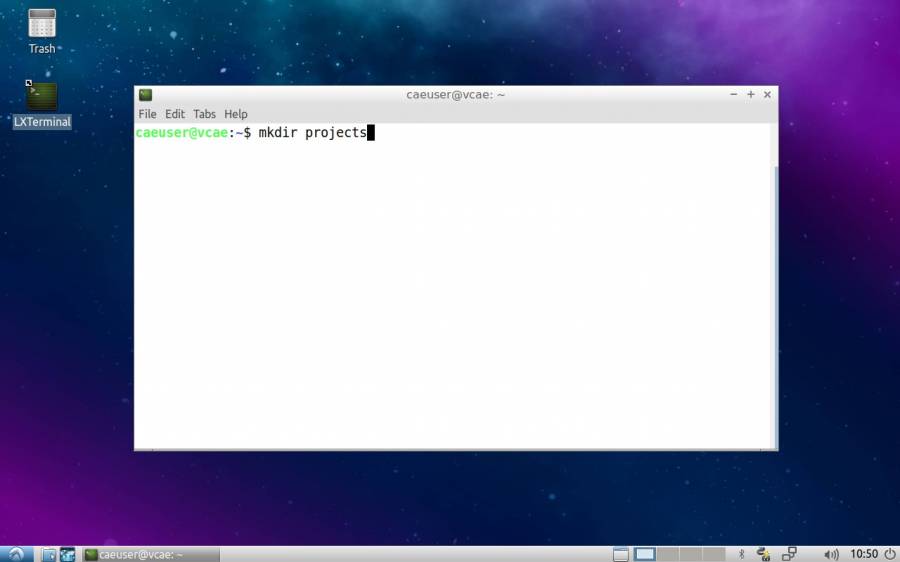Open the File menu in terminal

(x=147, y=114)
